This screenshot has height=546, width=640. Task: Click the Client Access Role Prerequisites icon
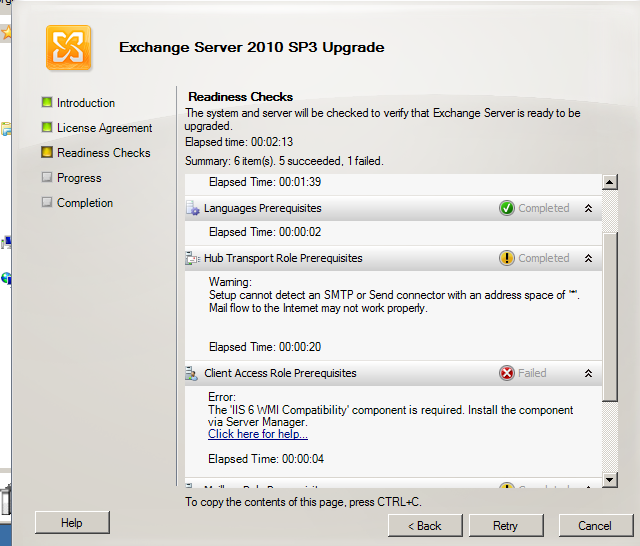click(x=193, y=374)
